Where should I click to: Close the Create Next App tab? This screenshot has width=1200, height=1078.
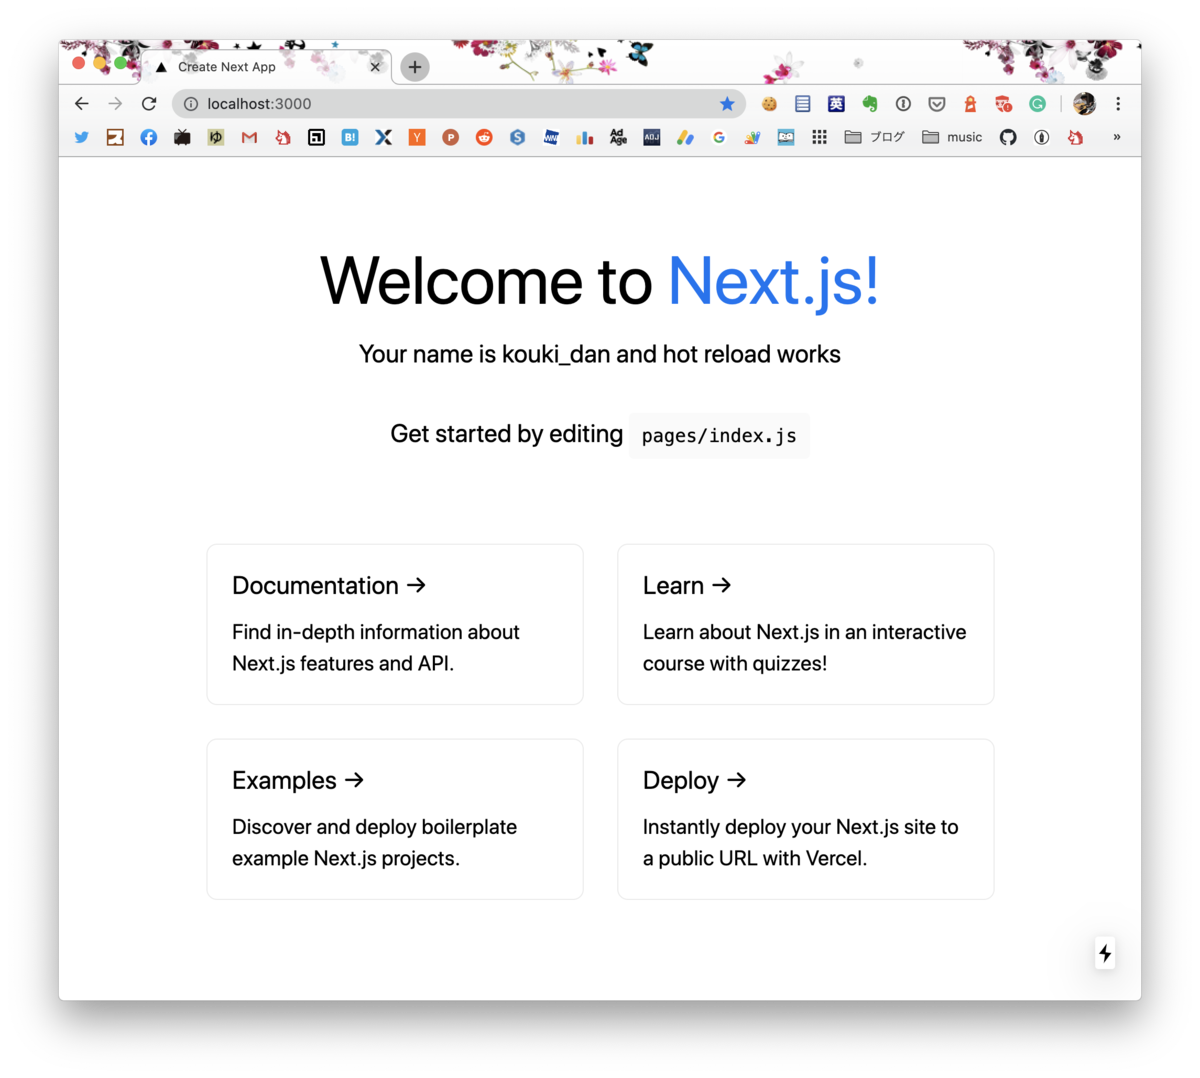click(x=375, y=67)
